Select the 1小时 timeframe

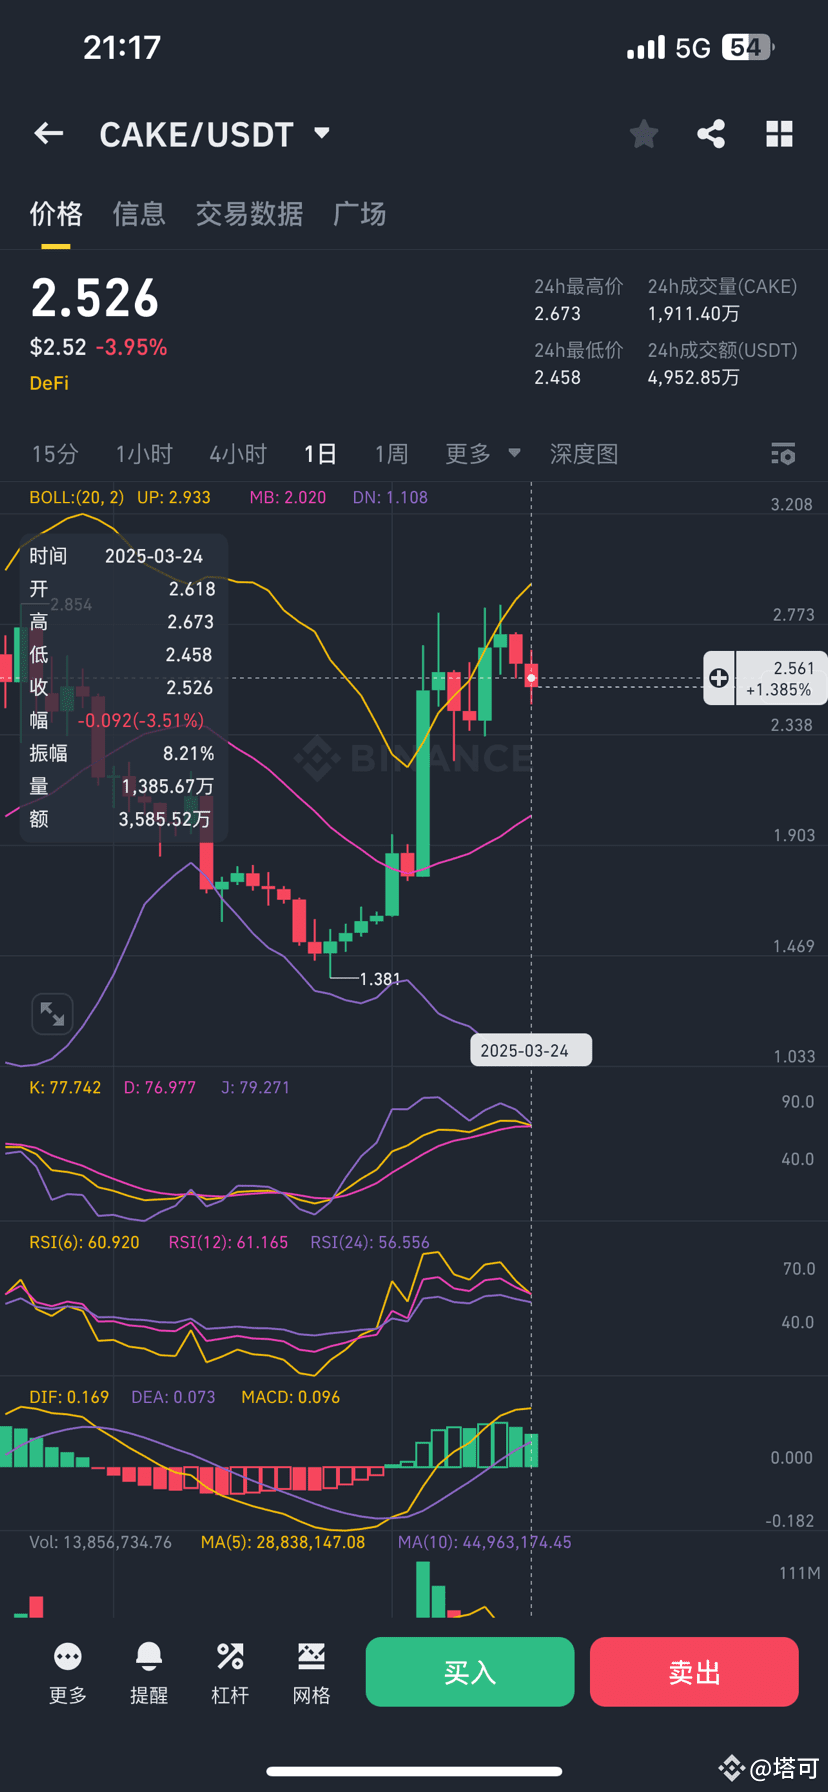tap(144, 454)
